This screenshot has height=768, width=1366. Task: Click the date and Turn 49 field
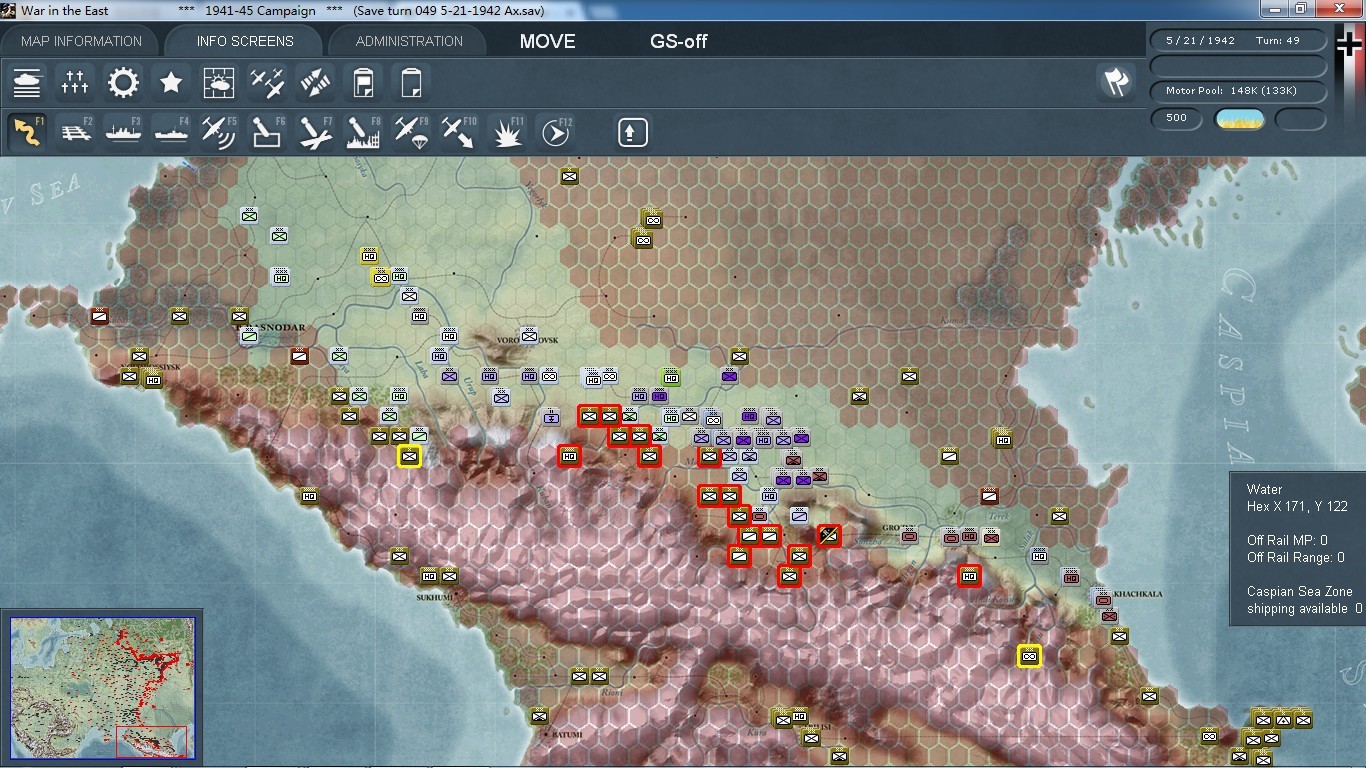click(x=1239, y=41)
